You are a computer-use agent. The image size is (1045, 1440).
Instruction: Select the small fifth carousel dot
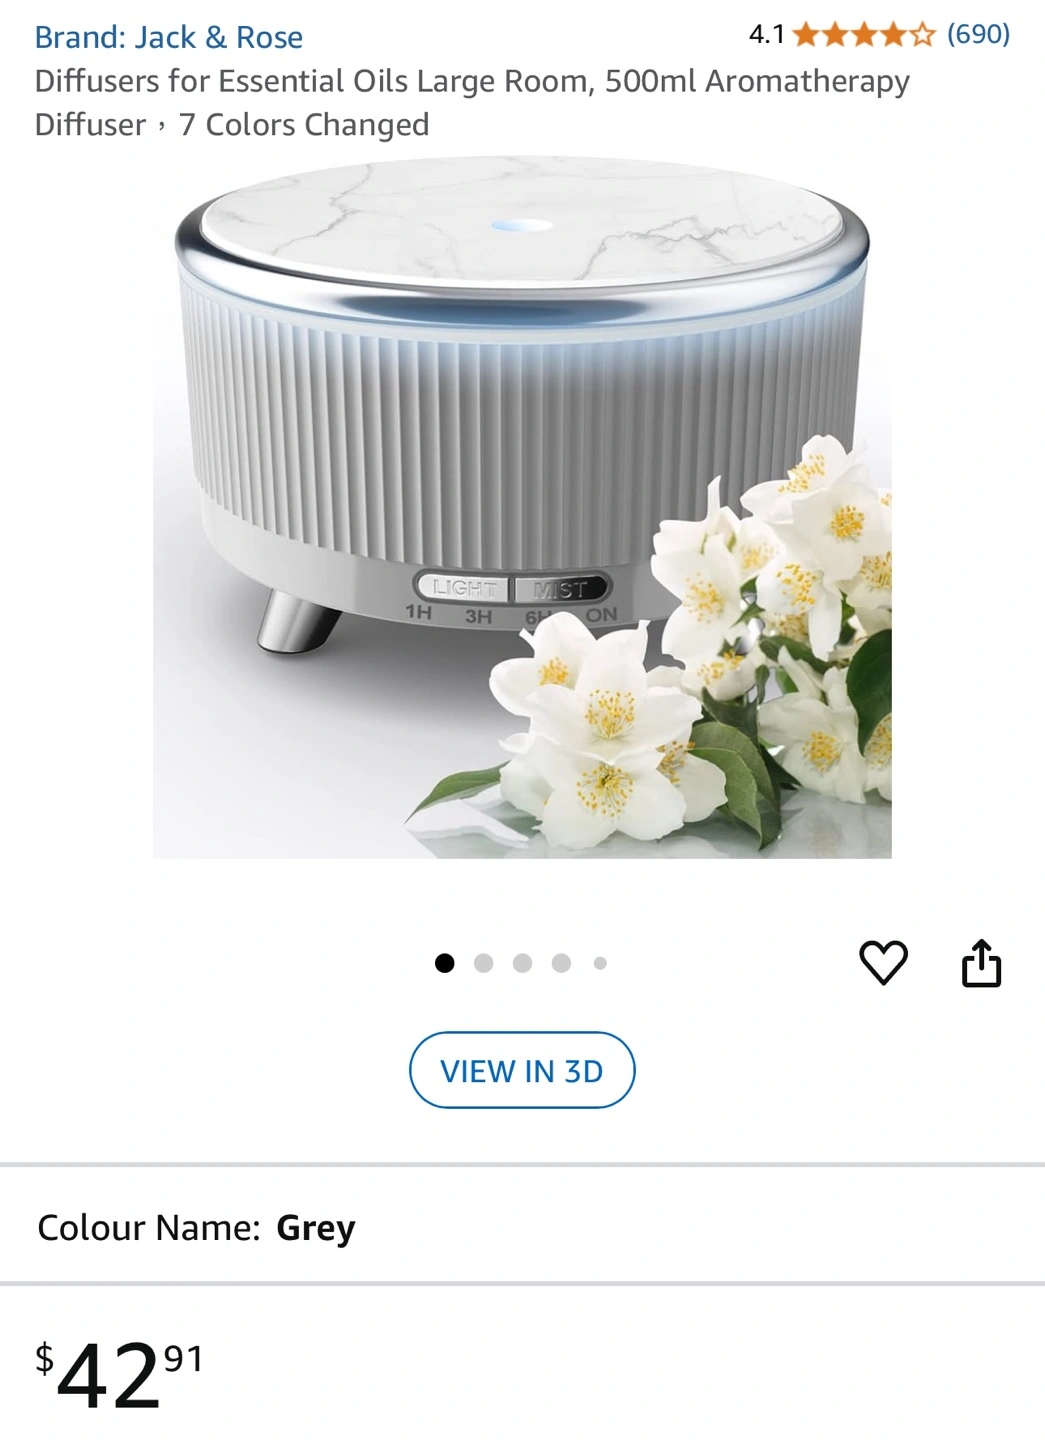coord(600,963)
